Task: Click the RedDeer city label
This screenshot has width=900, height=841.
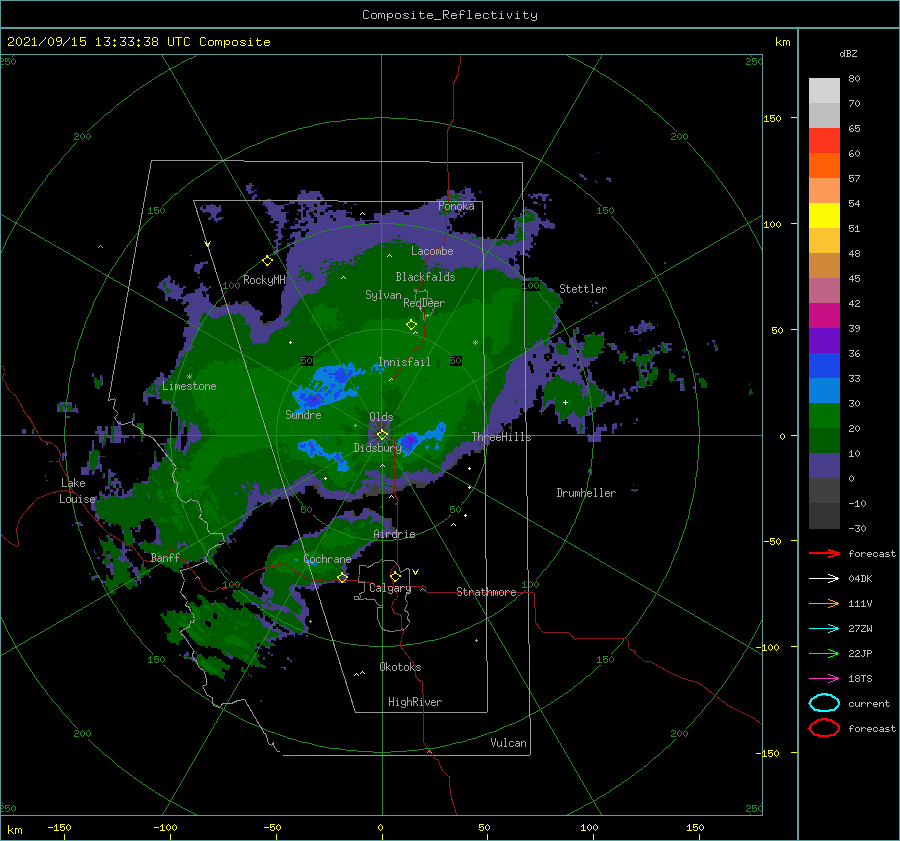Action: click(x=424, y=303)
